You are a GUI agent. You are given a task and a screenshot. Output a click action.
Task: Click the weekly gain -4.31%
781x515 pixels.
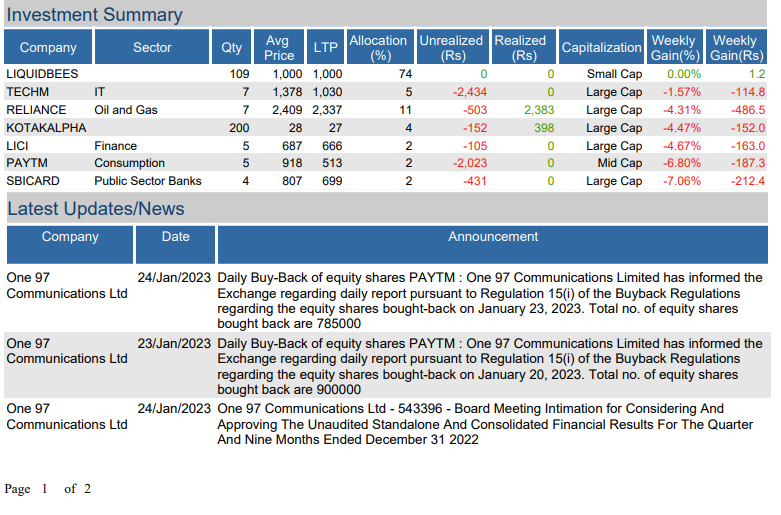coord(682,110)
